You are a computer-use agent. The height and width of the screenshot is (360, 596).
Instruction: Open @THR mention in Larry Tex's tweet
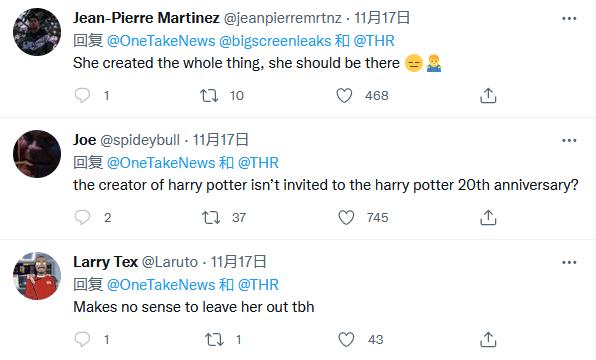click(258, 285)
